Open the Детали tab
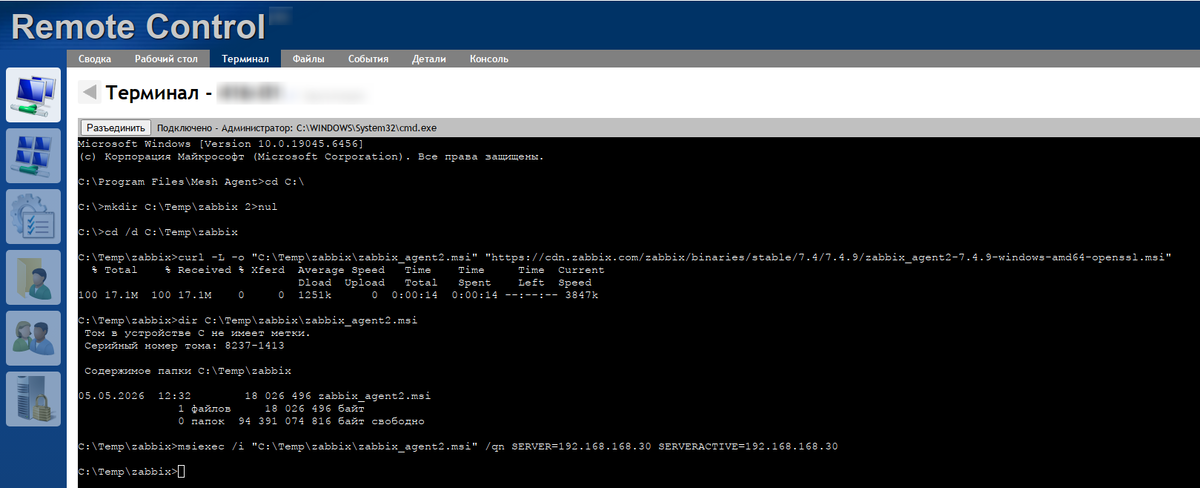 click(429, 59)
